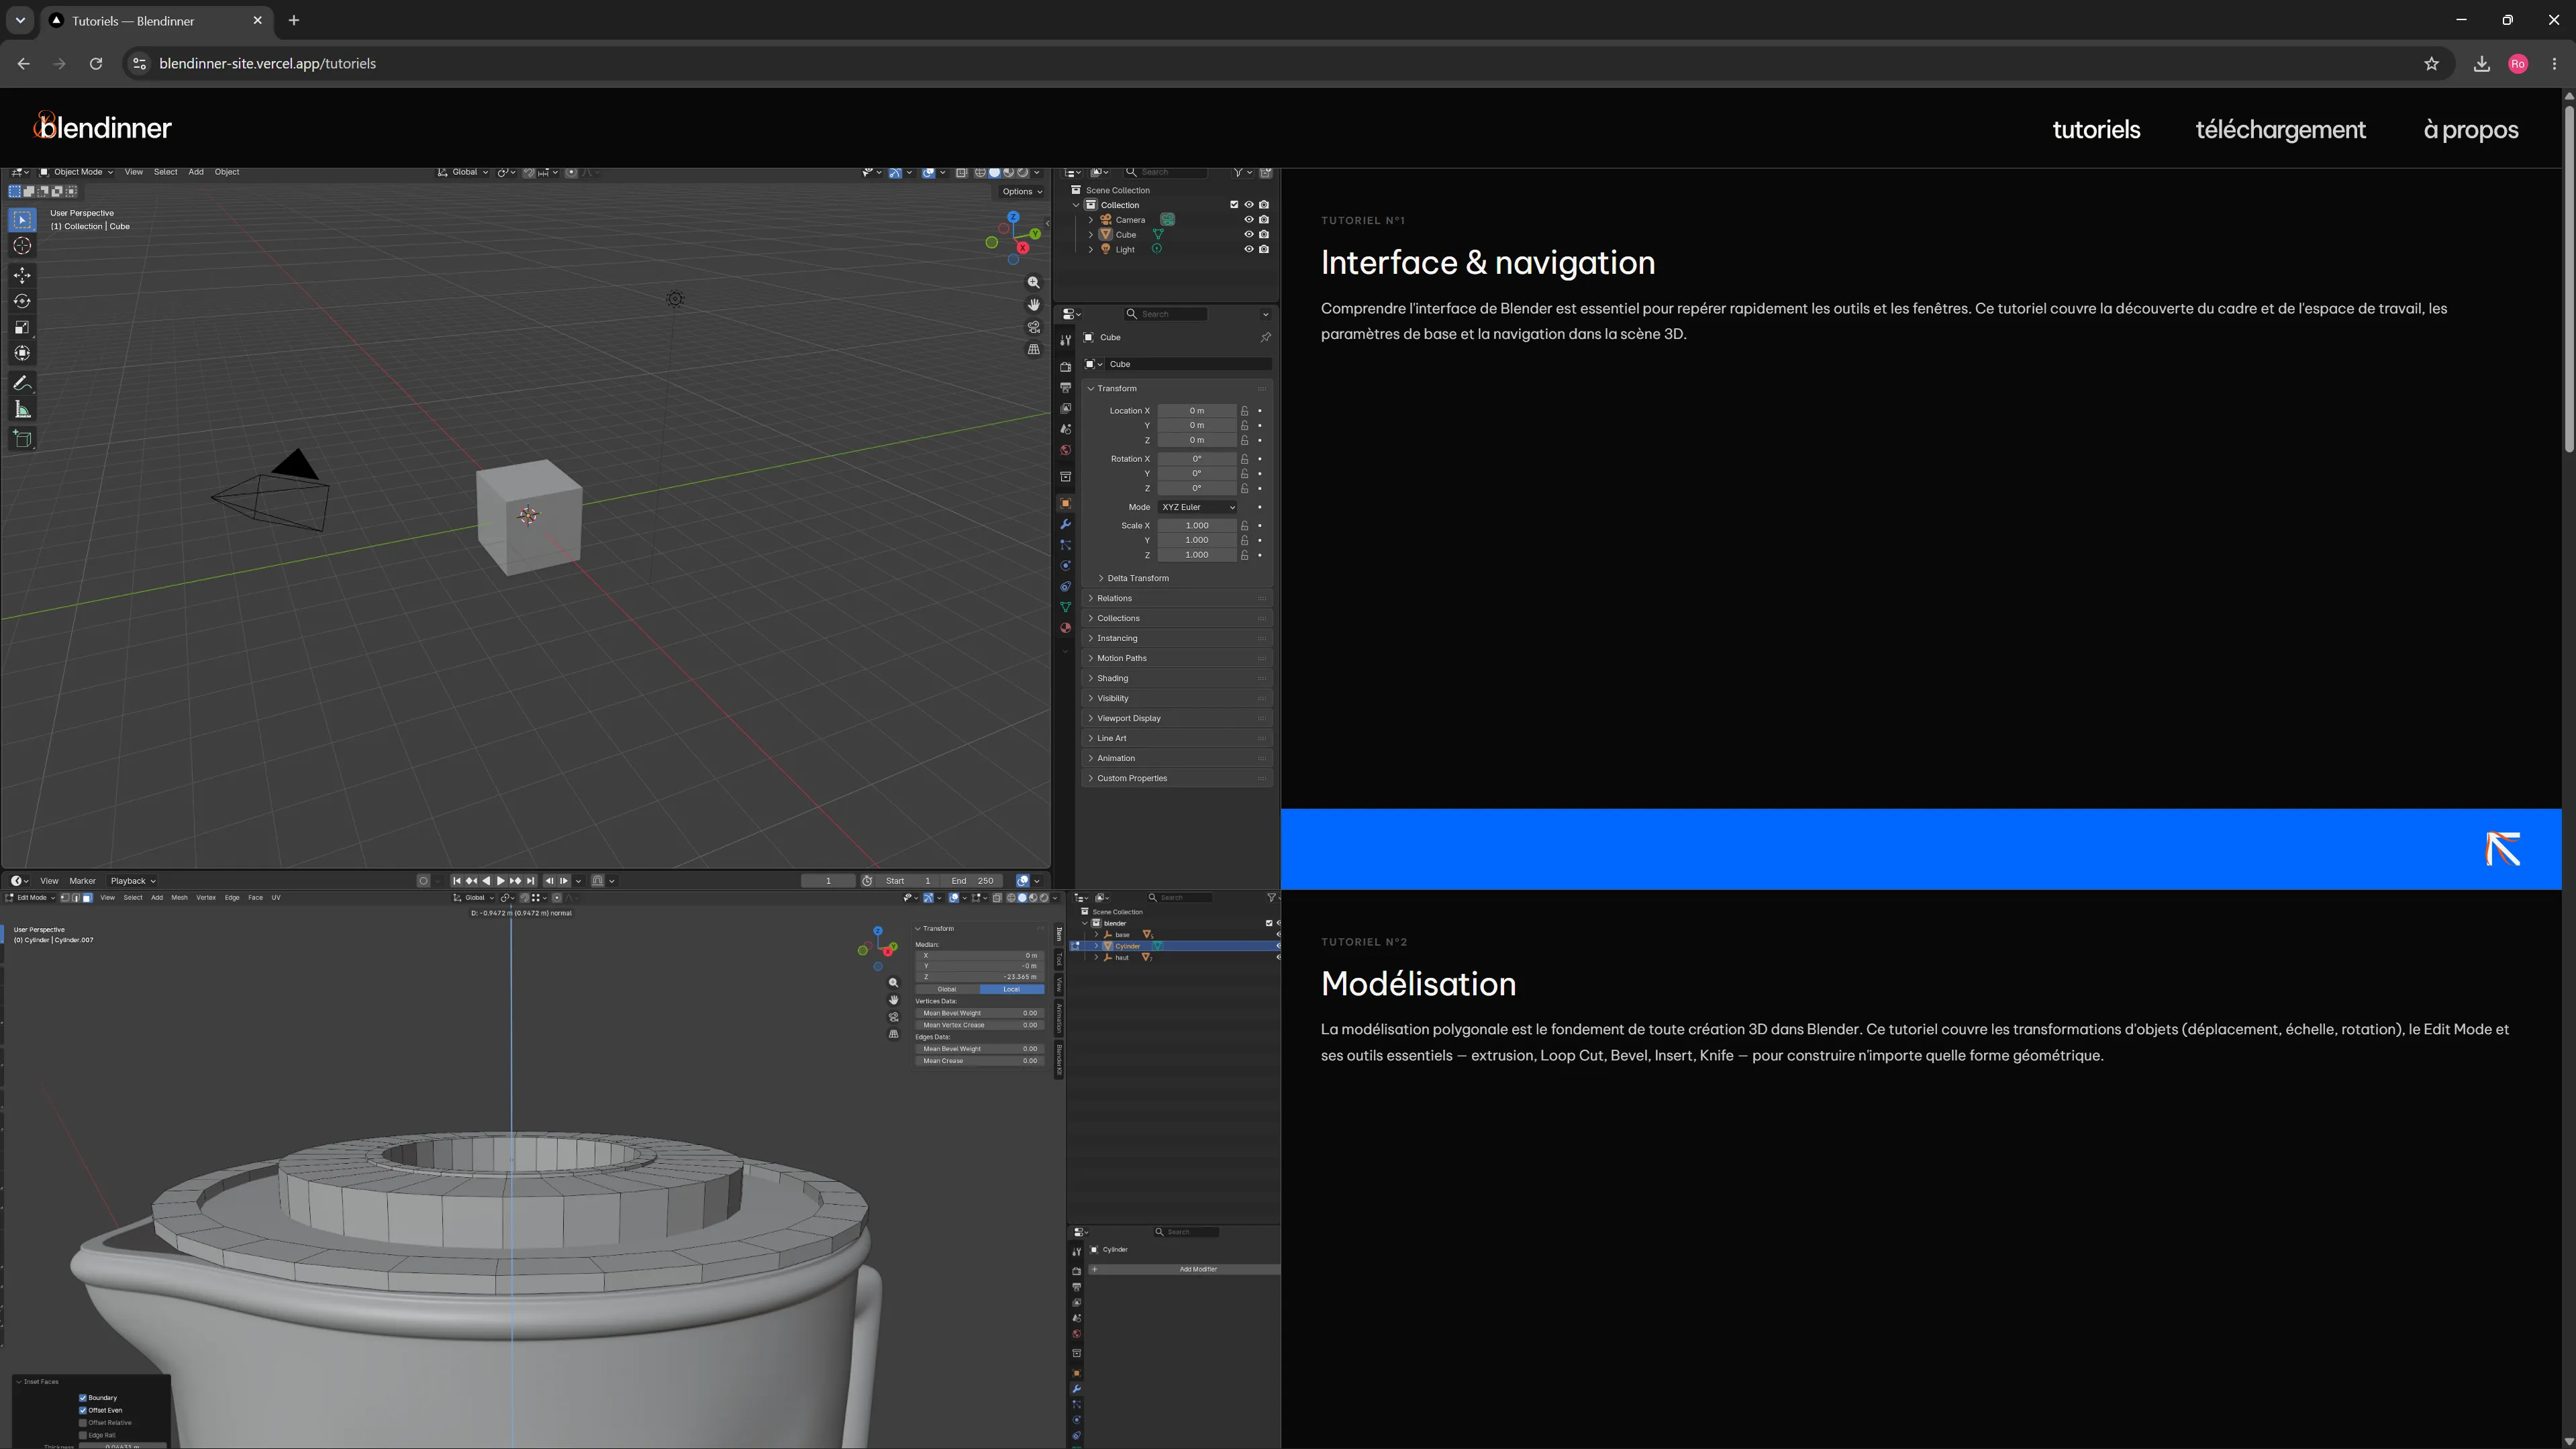Open the Marker menu in the timeline
Image resolution: width=2576 pixels, height=1449 pixels.
click(82, 881)
